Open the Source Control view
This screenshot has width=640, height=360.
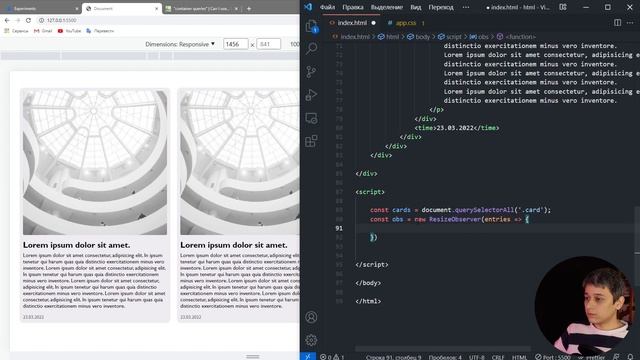click(x=311, y=72)
